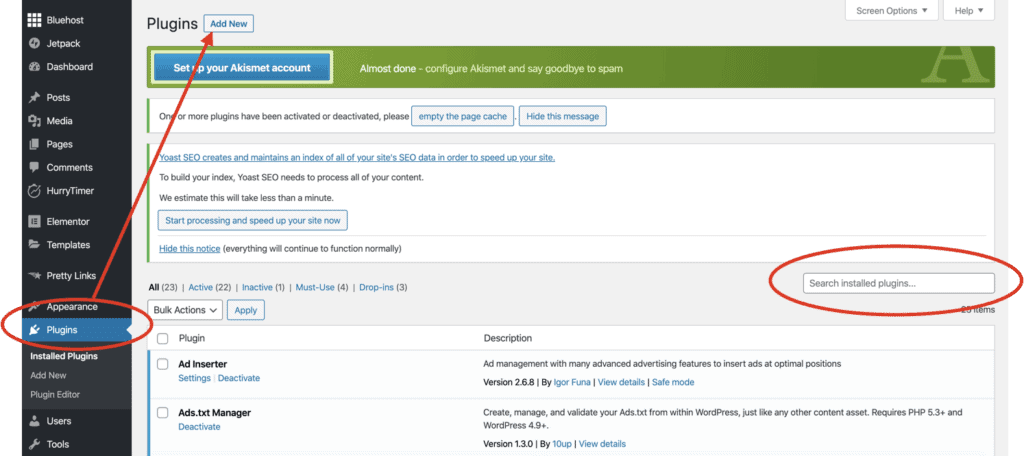Viewport: 1024px width, 456px height.
Task: Click the Posts pin icon
Action: 35,97
